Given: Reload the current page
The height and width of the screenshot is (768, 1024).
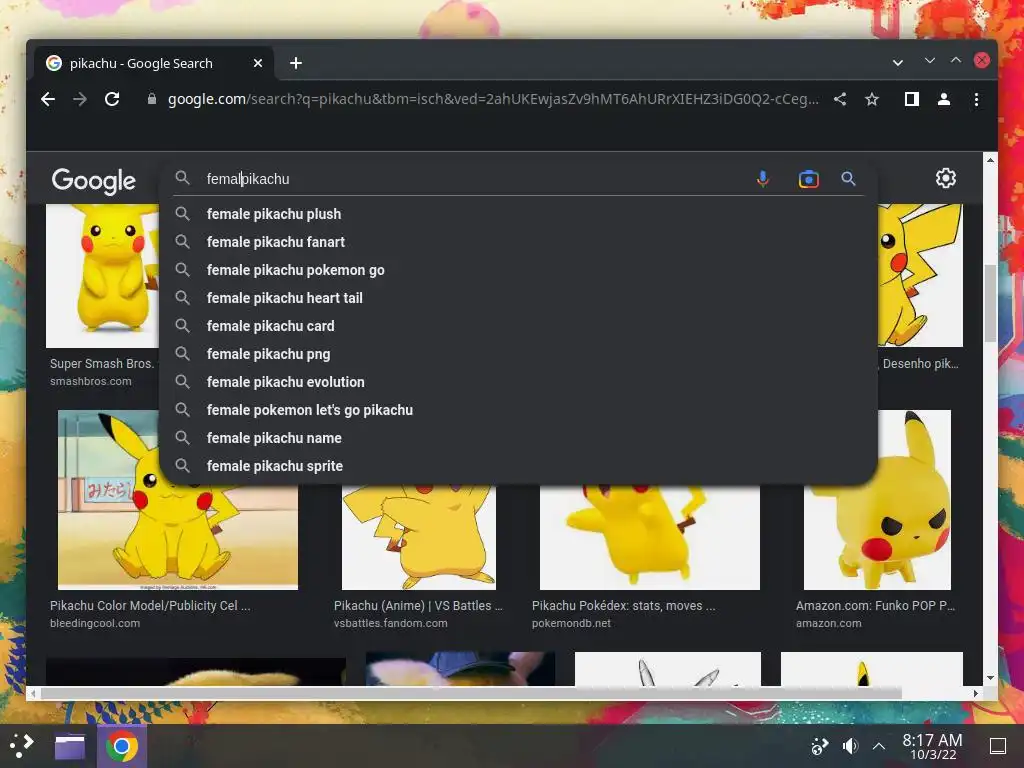Looking at the screenshot, I should [x=112, y=99].
